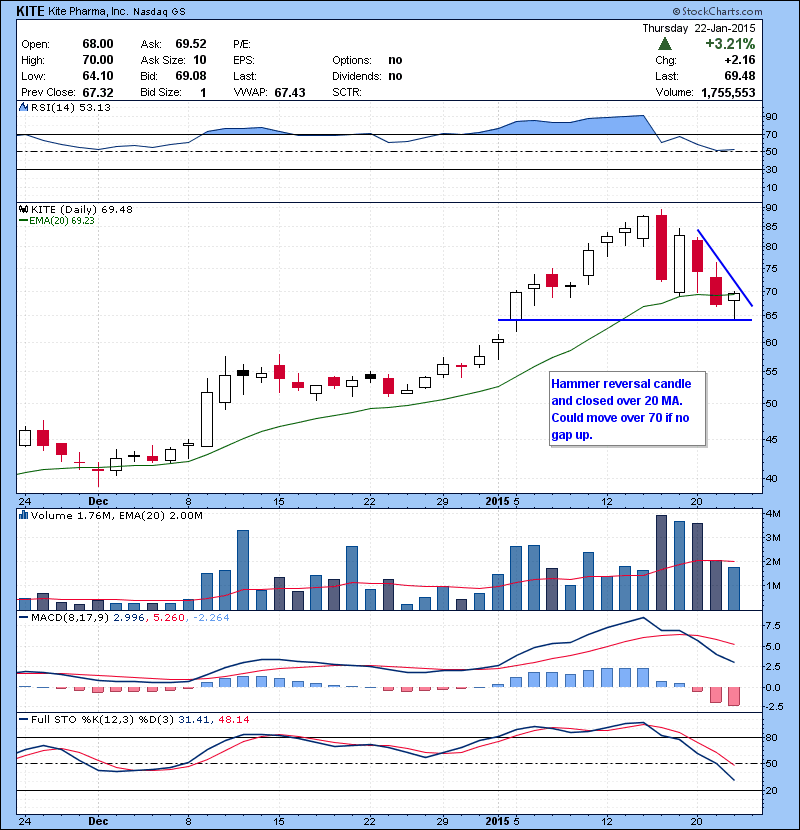This screenshot has width=800, height=830.
Task: Click the volume bars icon beside Volume 1.76M
Action: (x=23, y=515)
